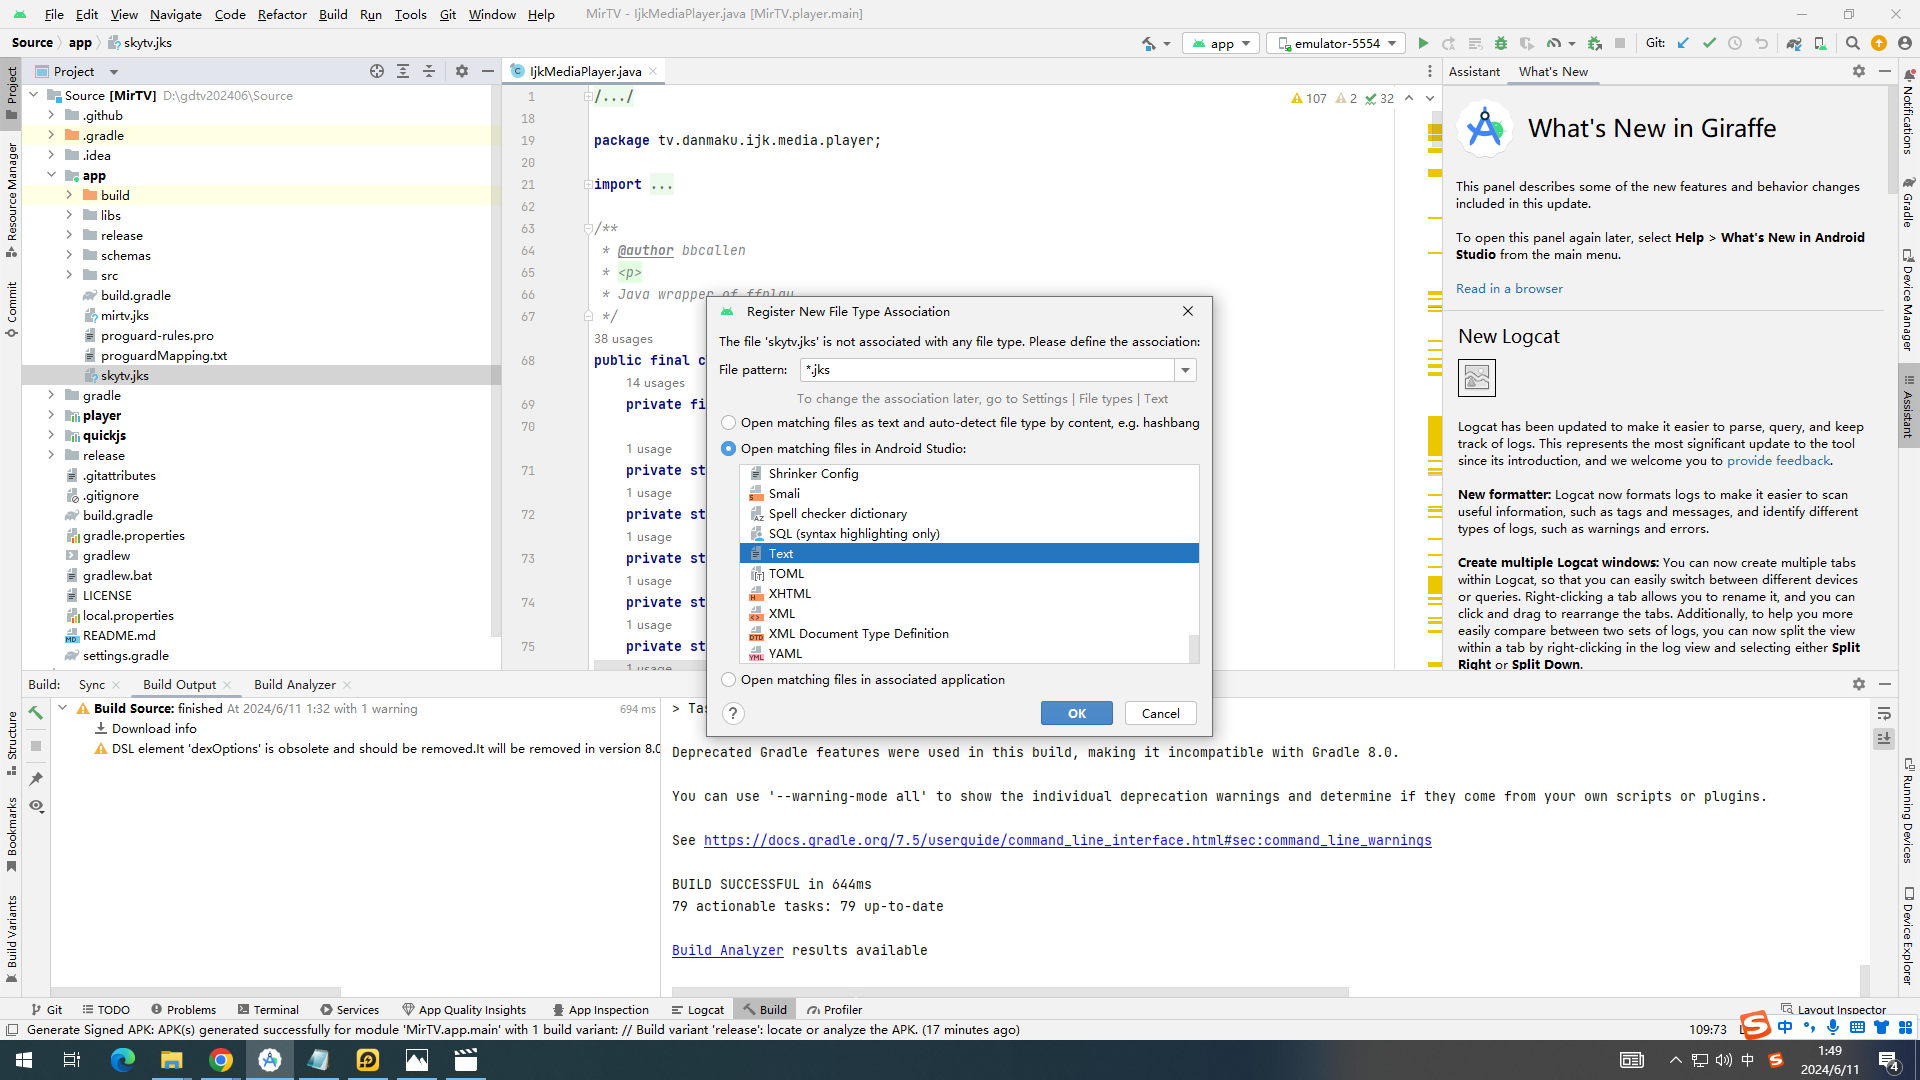The image size is (1920, 1080).
Task: Sync project with Gradle files icon
Action: tap(1793, 43)
